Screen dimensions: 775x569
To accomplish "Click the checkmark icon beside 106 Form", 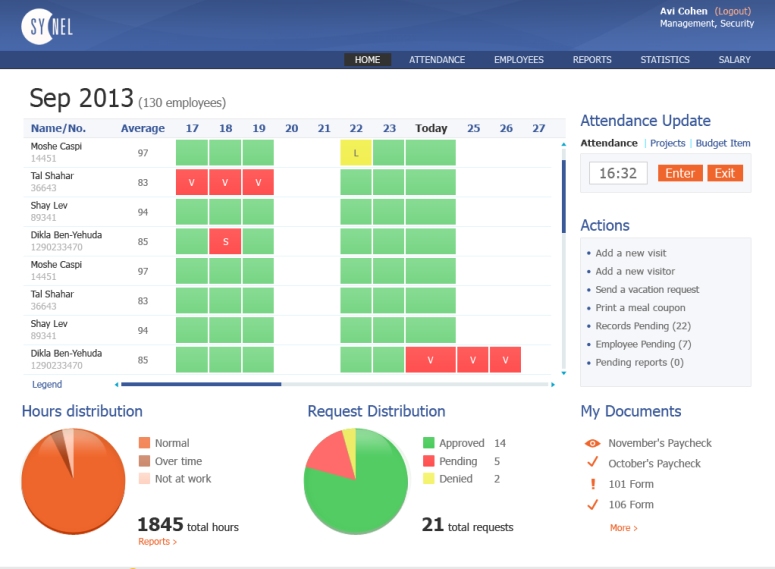I will coord(592,505).
